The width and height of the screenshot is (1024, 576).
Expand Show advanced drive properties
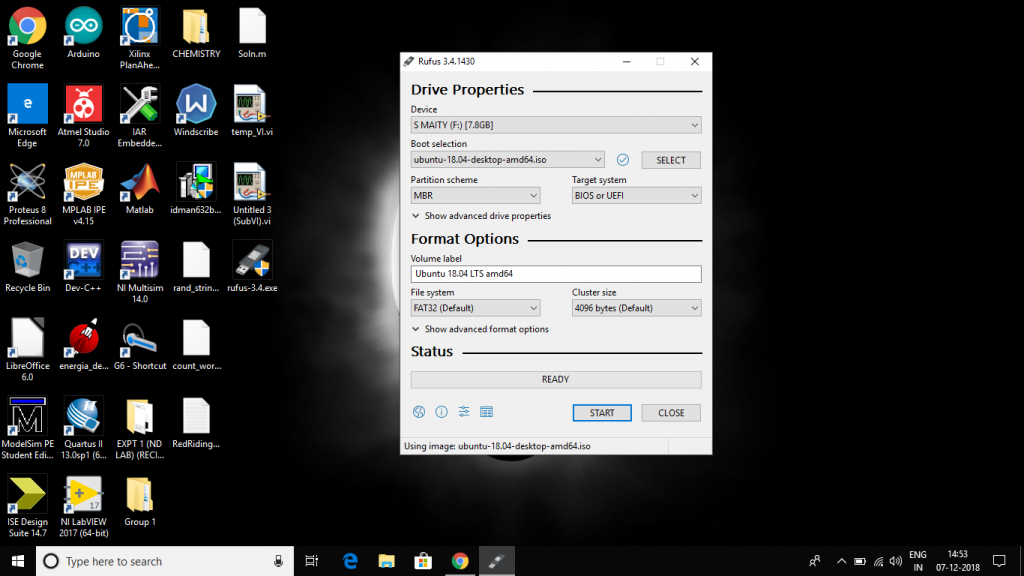pyautogui.click(x=481, y=216)
